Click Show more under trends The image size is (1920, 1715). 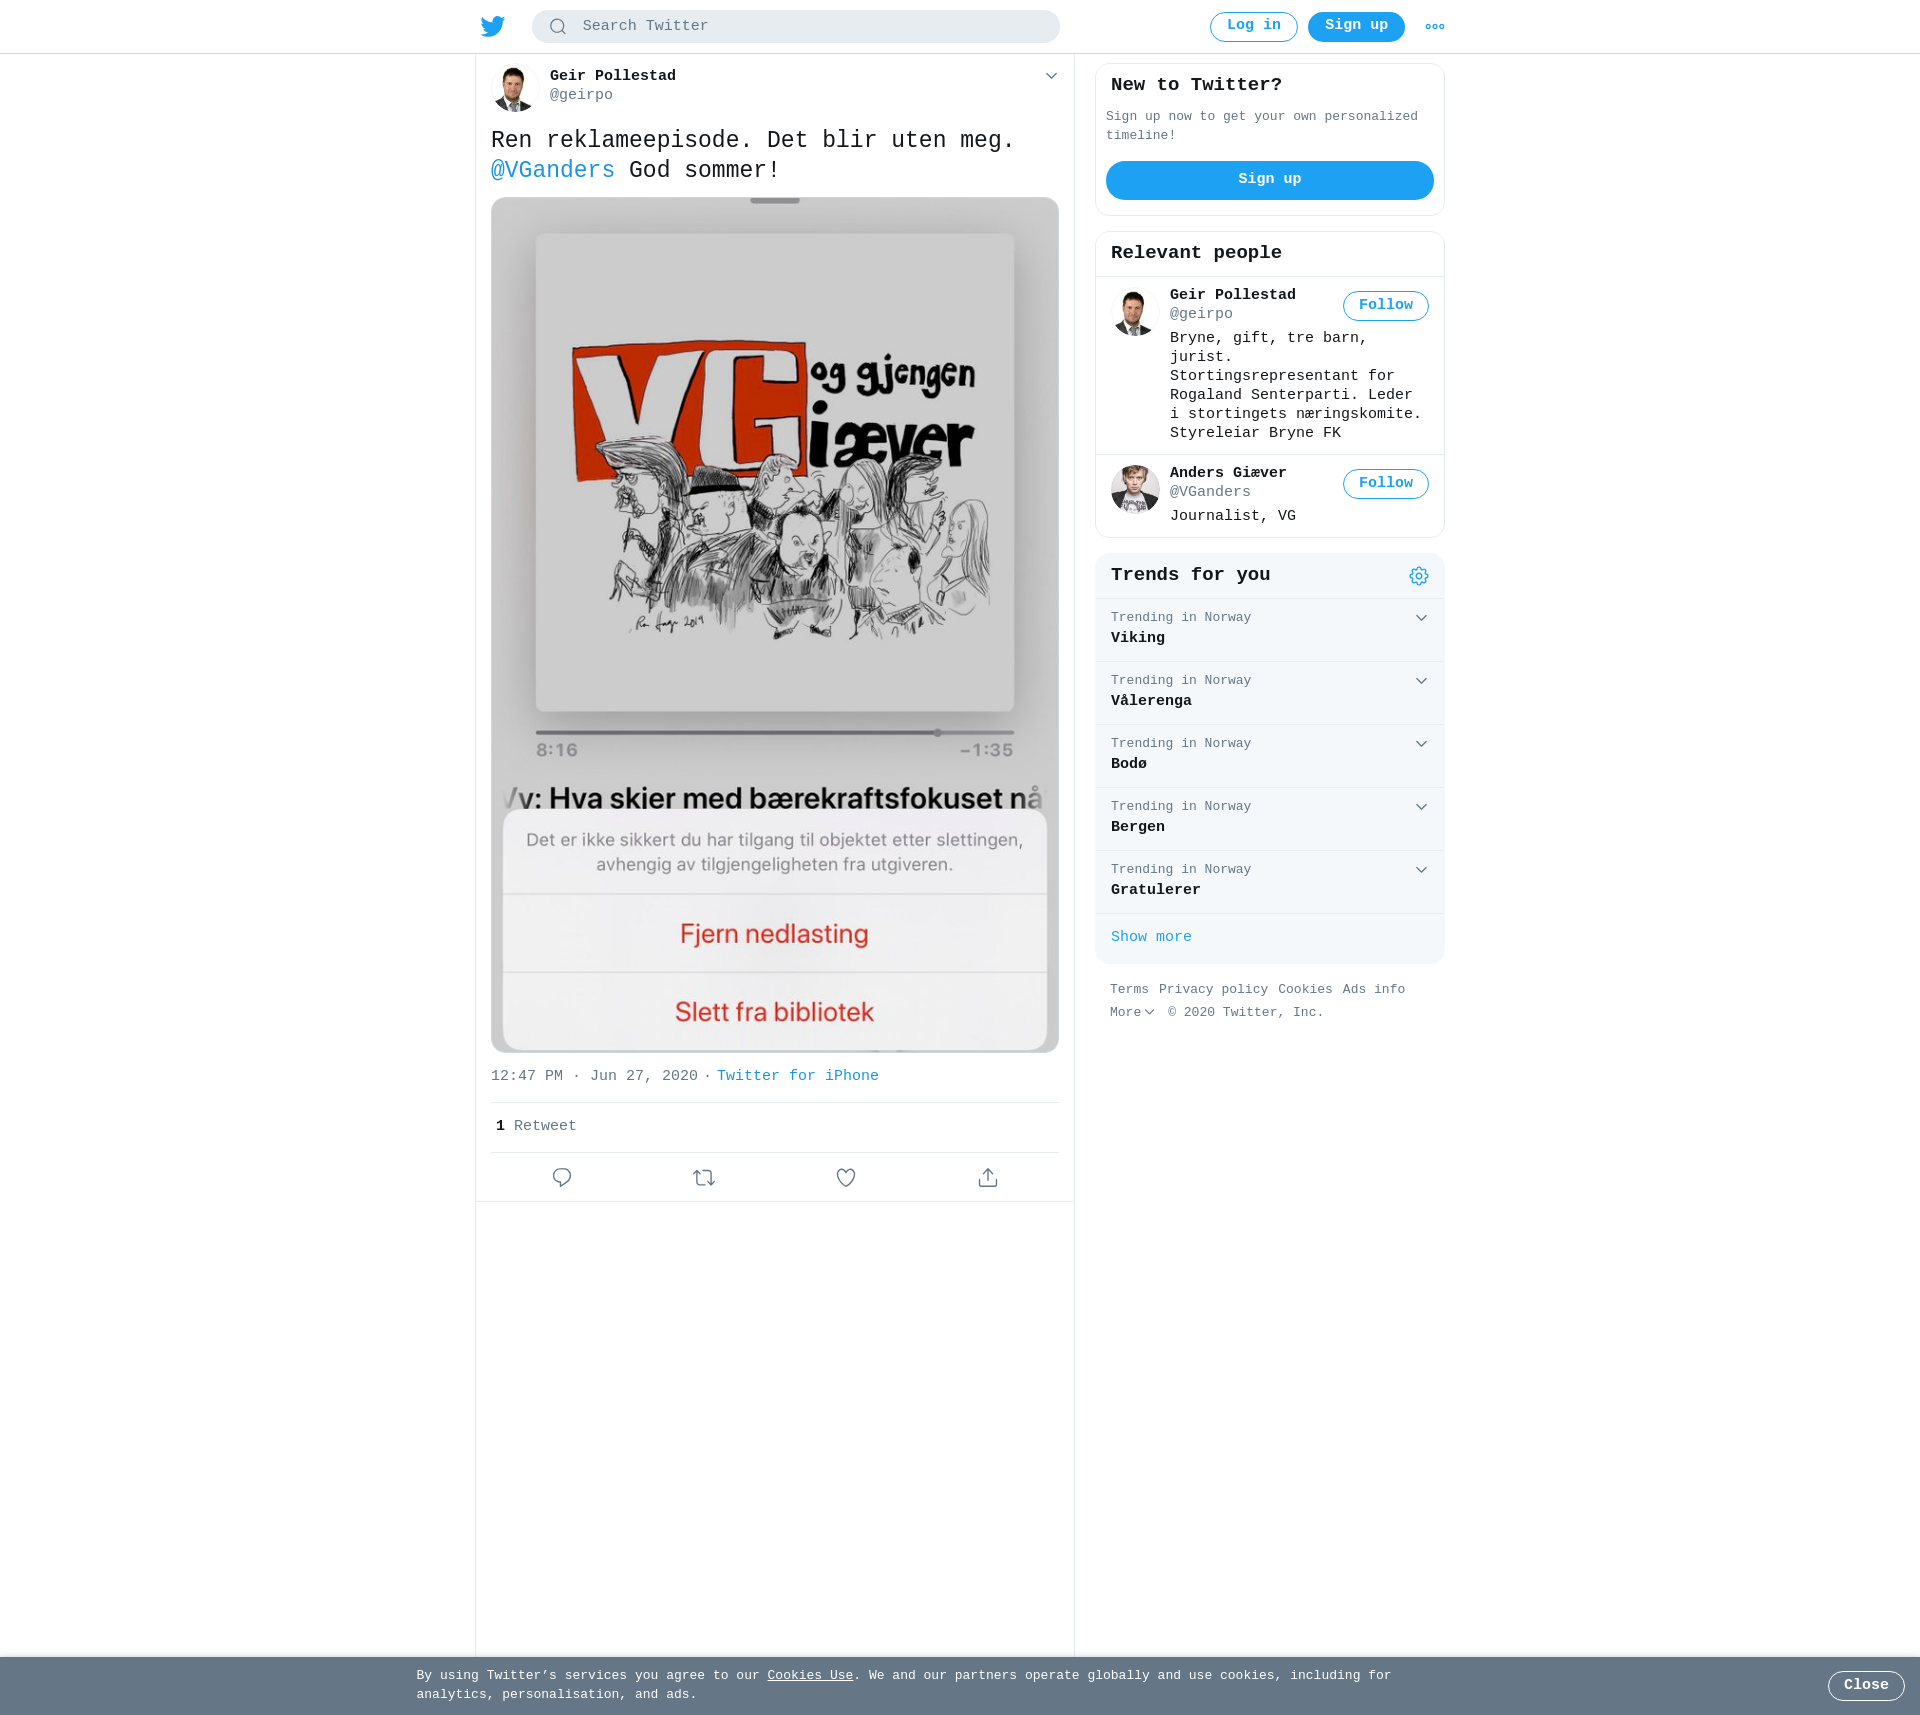pos(1151,937)
